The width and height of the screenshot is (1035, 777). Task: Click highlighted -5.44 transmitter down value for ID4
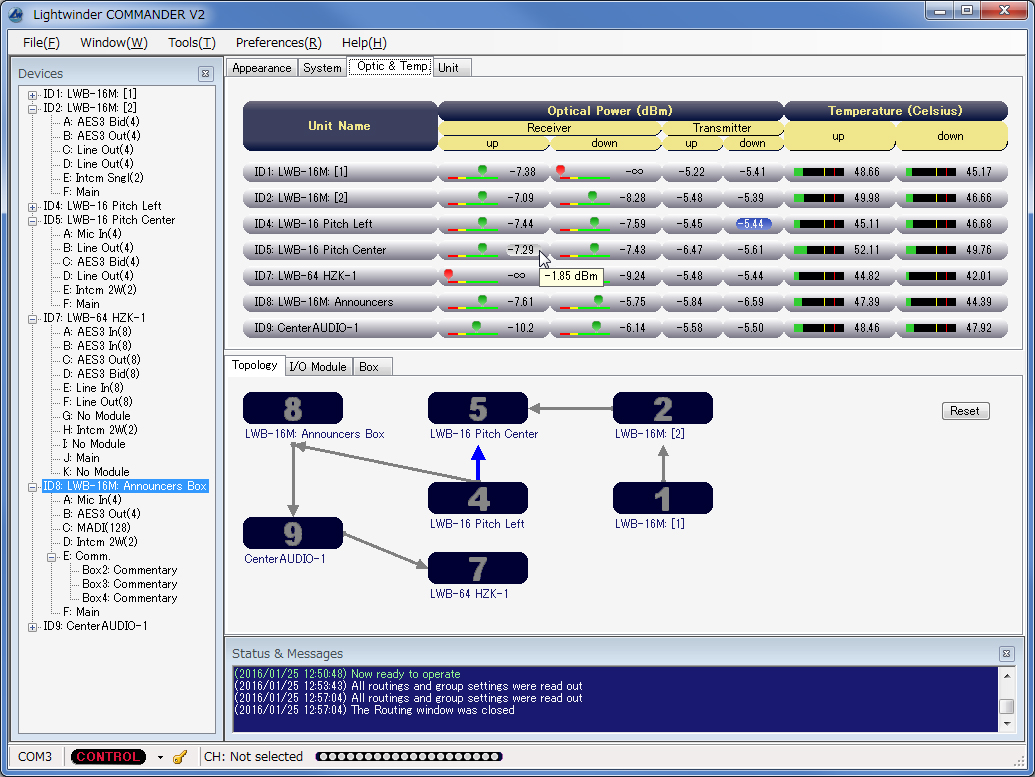[754, 224]
